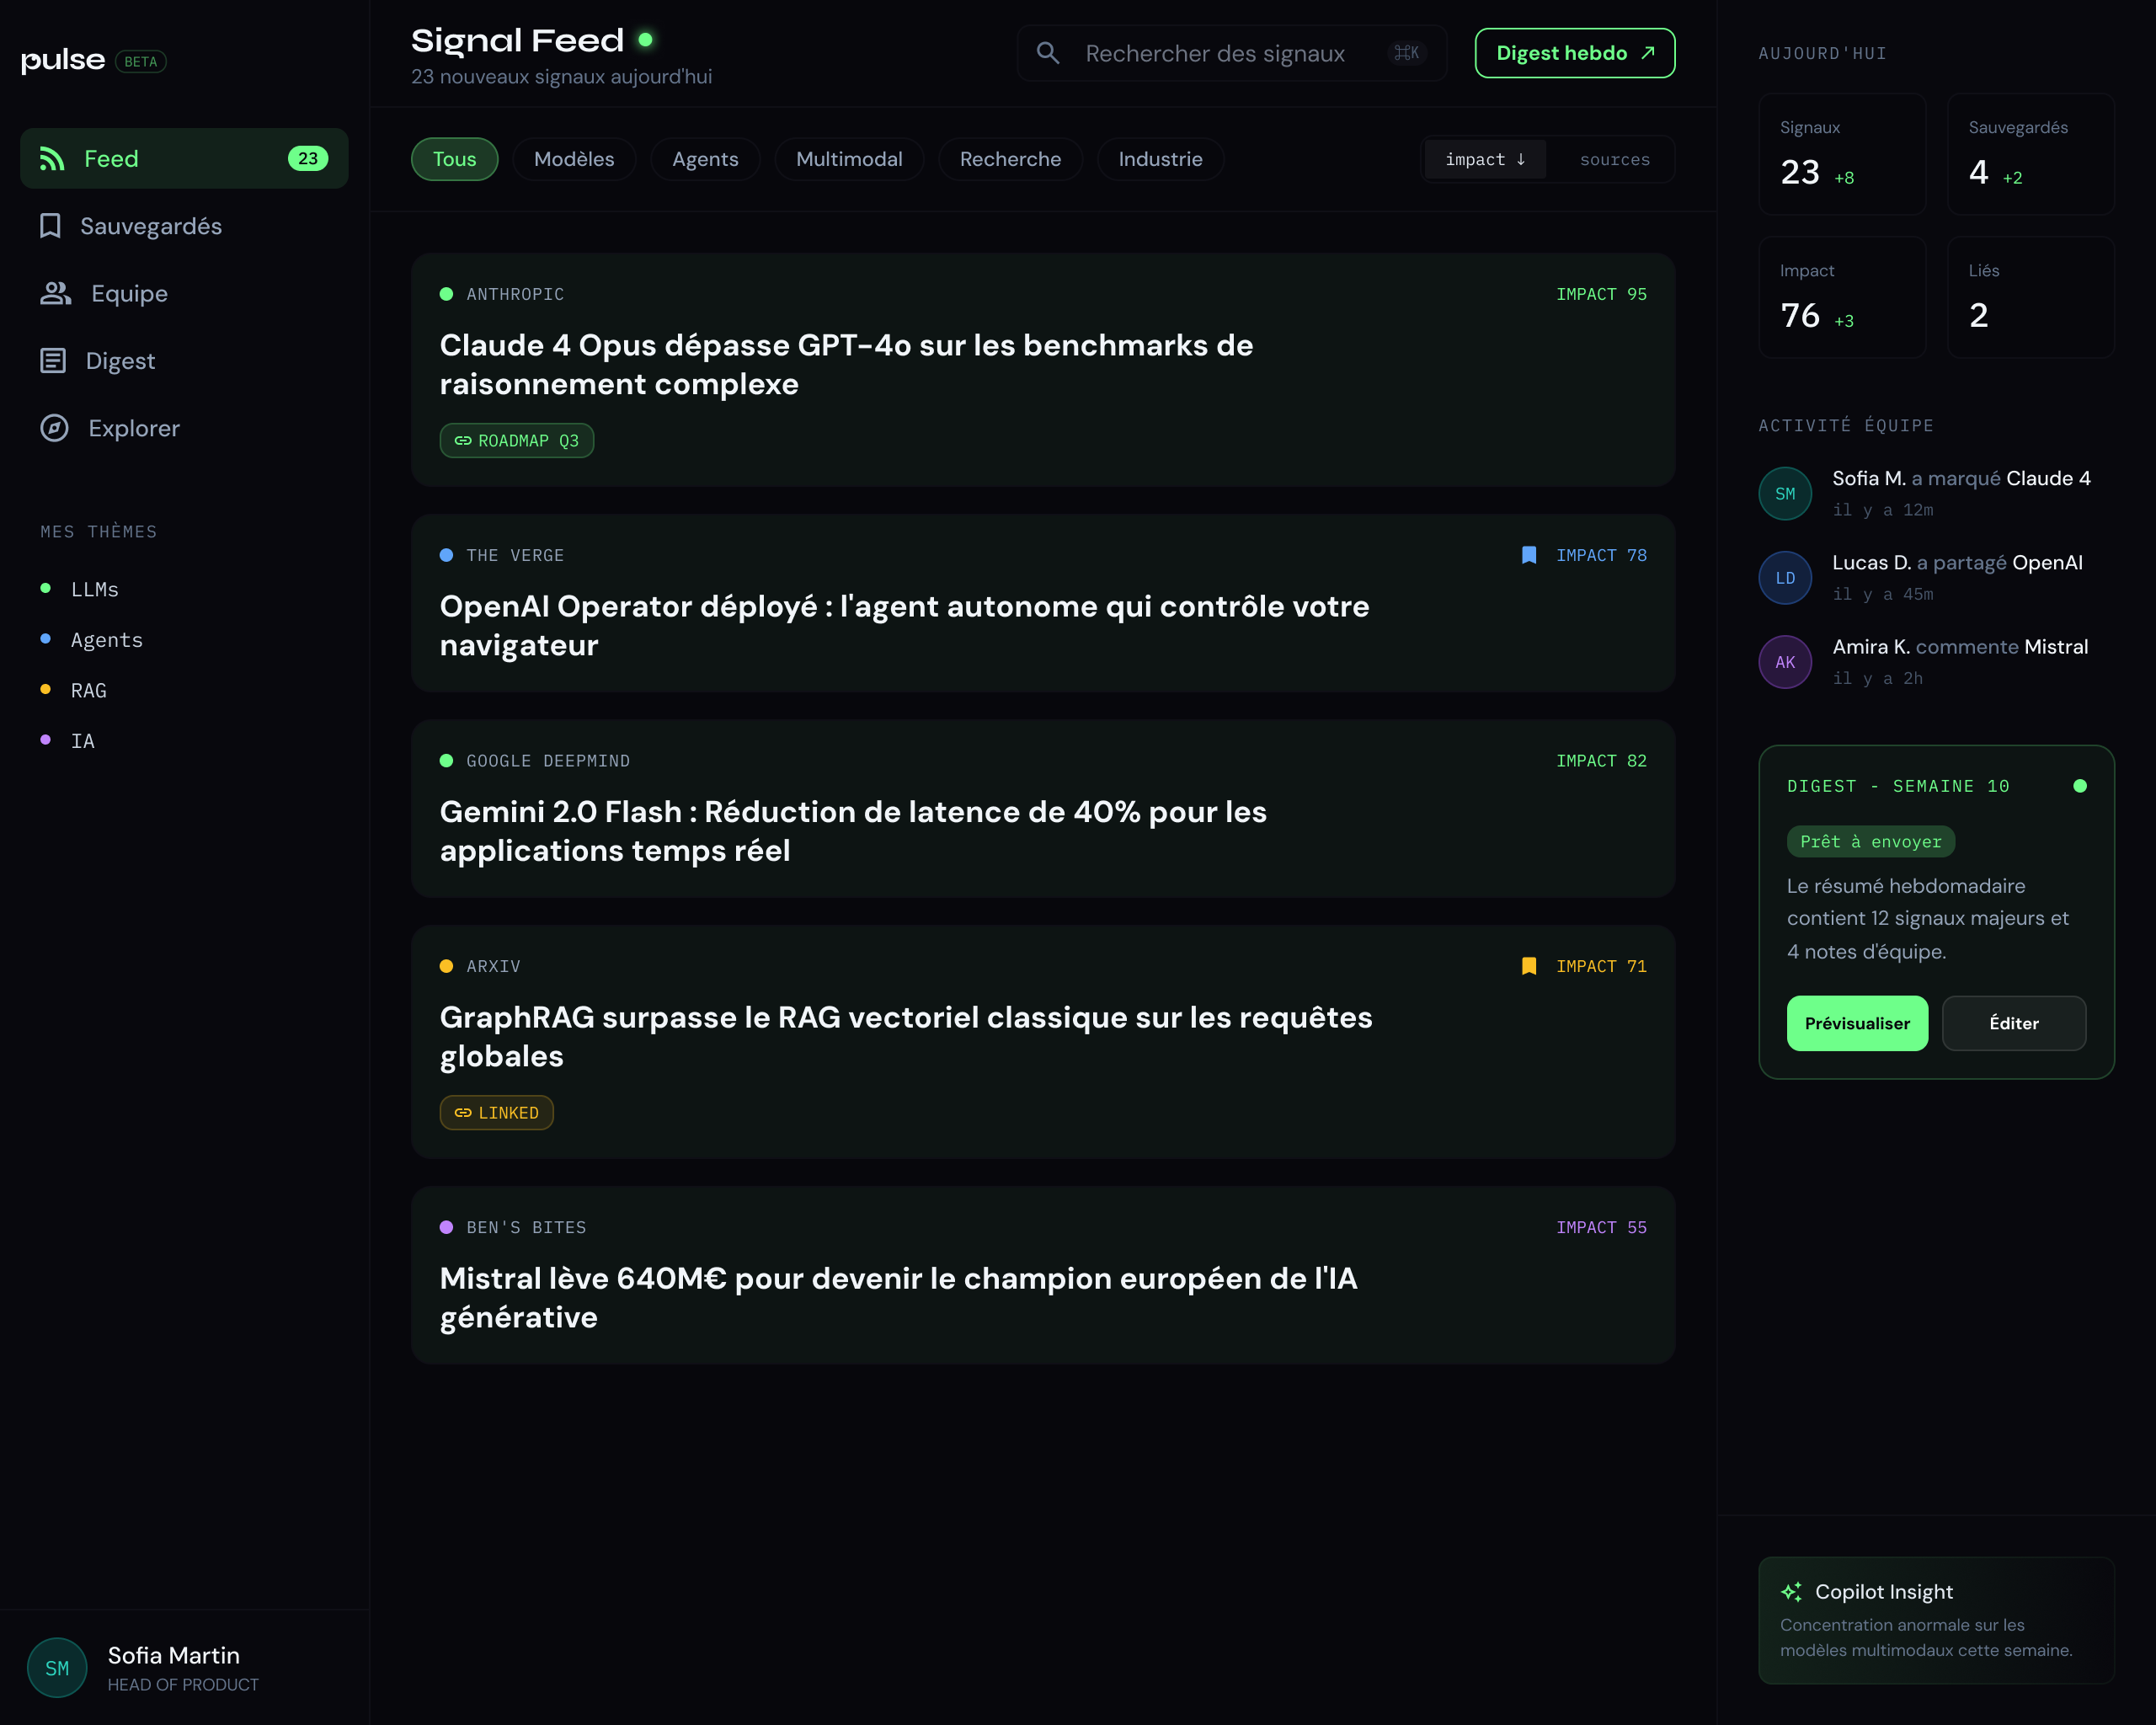Click Lucas D. LD avatar

coord(1785,578)
